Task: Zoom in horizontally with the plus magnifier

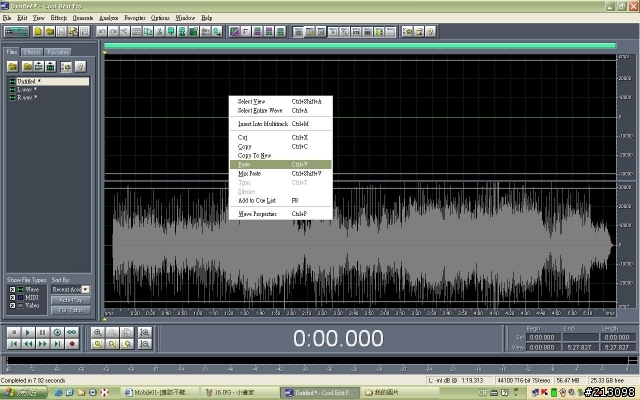Action: pos(98,332)
